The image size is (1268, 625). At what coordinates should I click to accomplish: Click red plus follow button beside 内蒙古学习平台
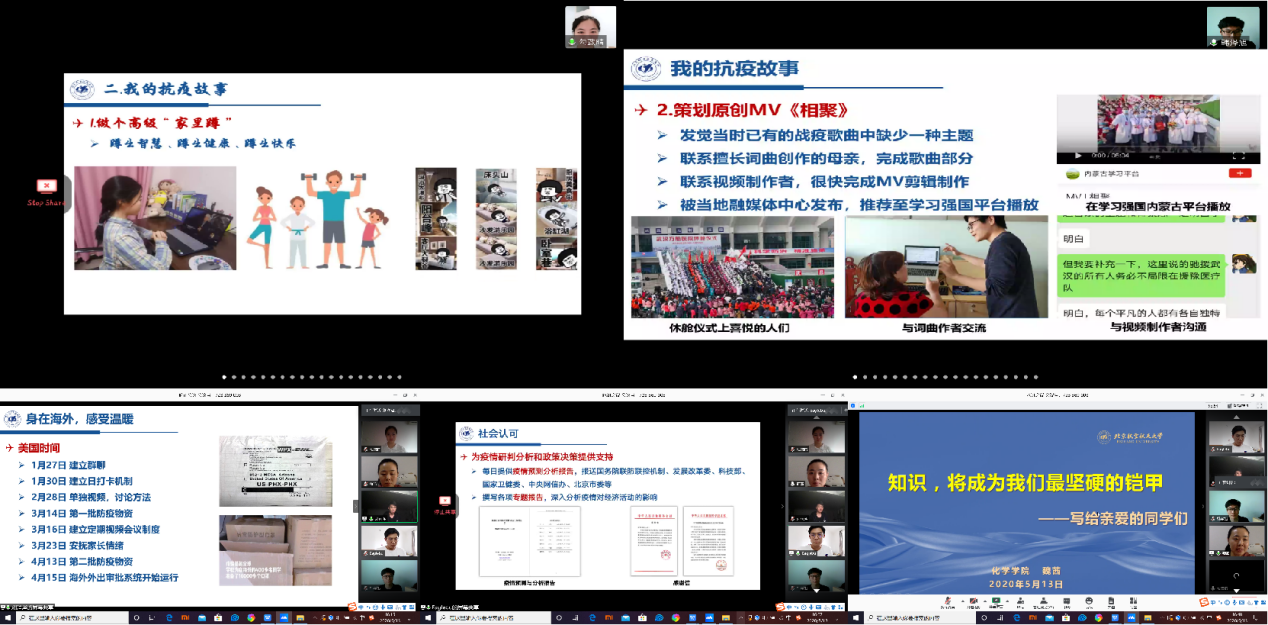1239,173
